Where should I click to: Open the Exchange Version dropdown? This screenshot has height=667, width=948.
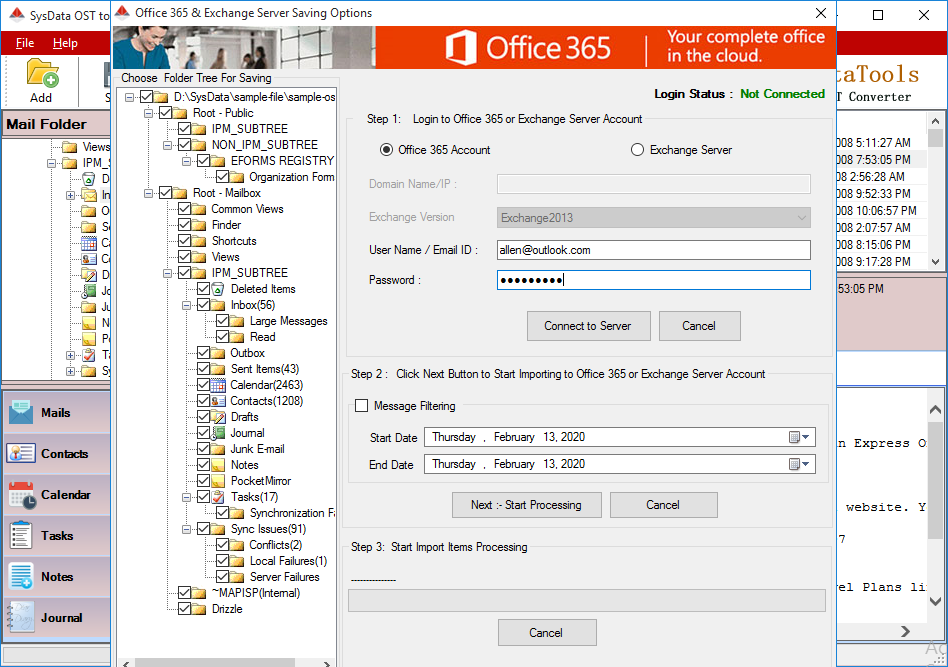click(x=654, y=218)
